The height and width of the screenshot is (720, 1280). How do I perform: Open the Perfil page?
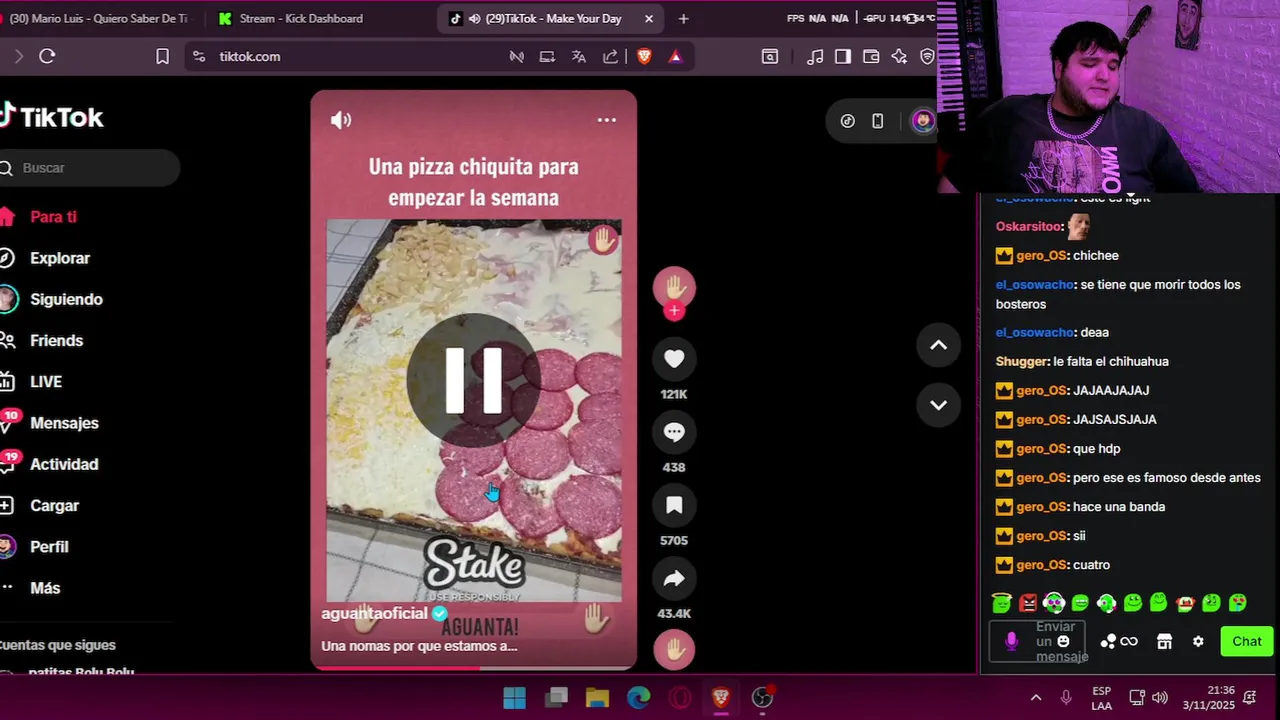(49, 547)
